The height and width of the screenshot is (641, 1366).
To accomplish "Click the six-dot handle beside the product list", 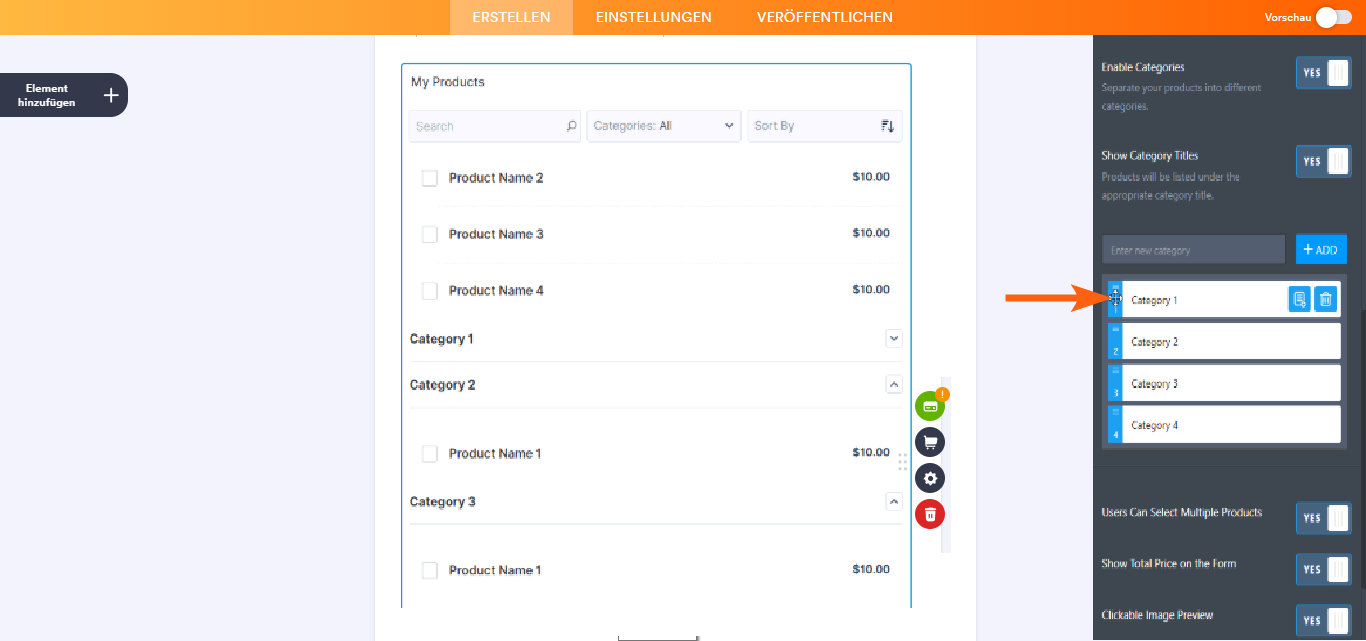I will (x=902, y=462).
